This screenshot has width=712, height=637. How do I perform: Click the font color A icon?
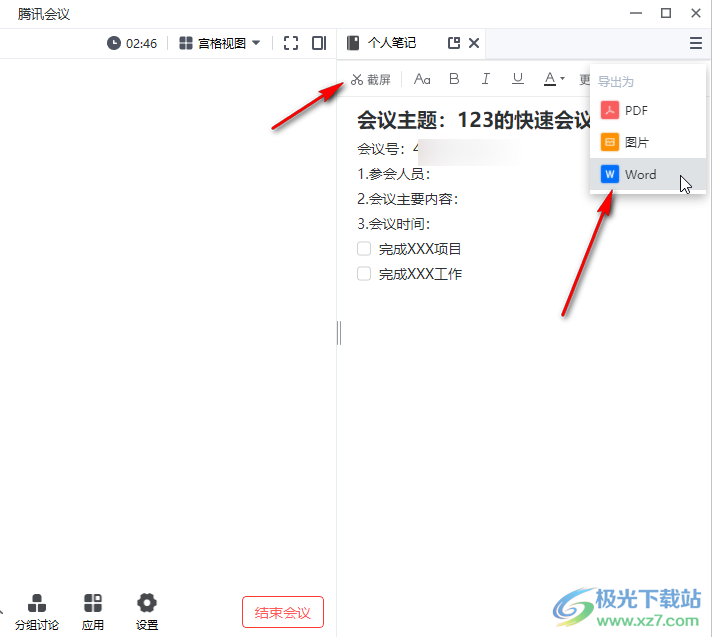550,79
